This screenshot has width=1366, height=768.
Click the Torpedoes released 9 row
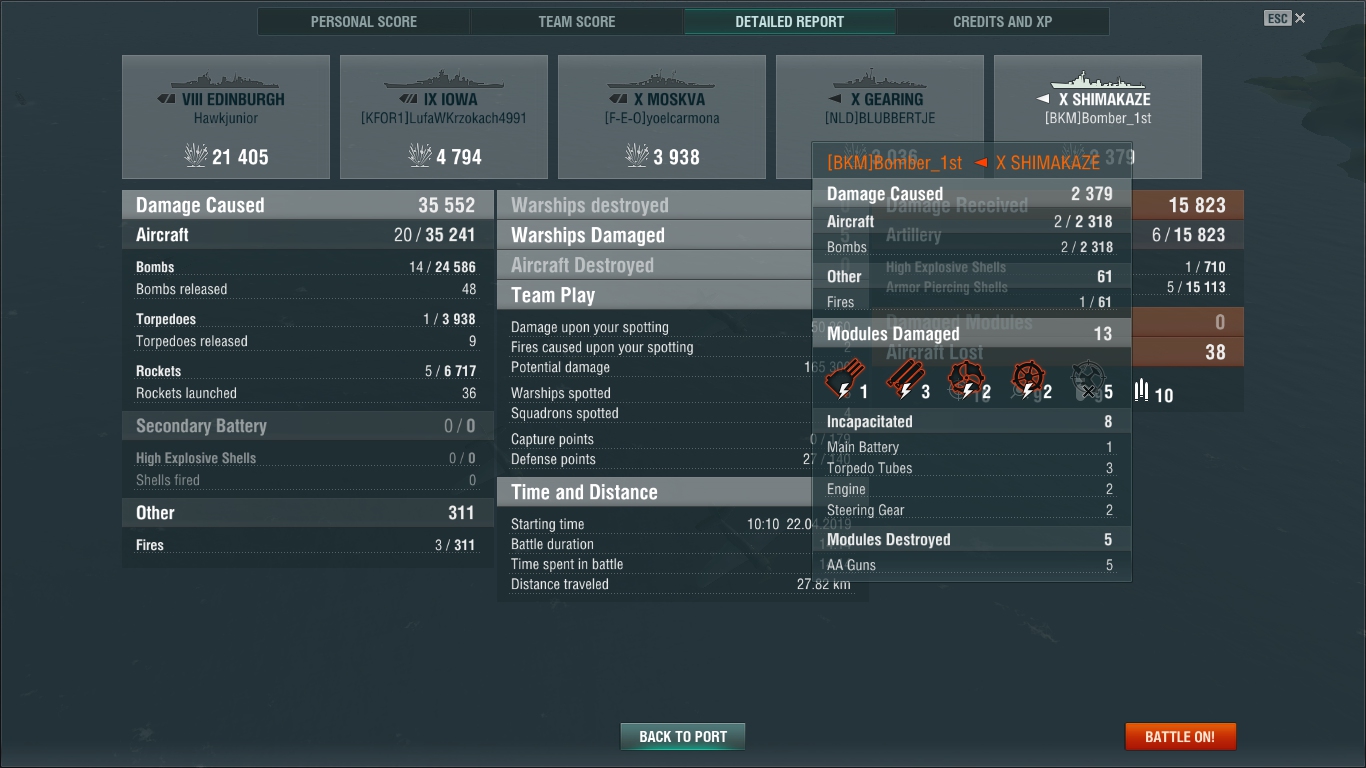307,341
